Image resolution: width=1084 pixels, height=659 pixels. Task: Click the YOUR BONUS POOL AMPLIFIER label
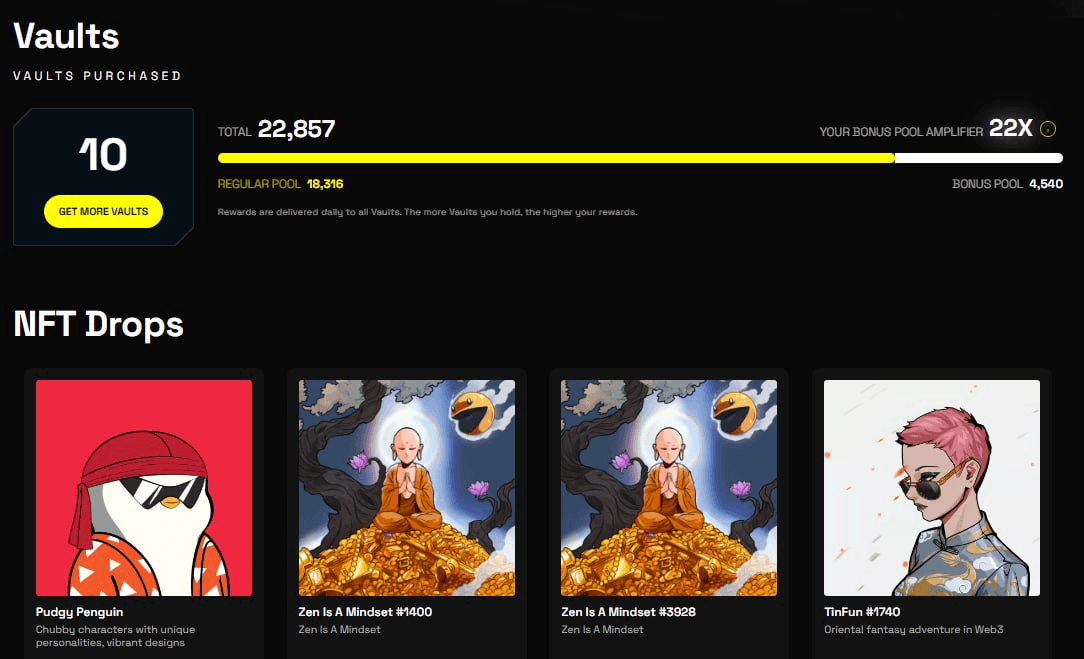pyautogui.click(x=901, y=131)
